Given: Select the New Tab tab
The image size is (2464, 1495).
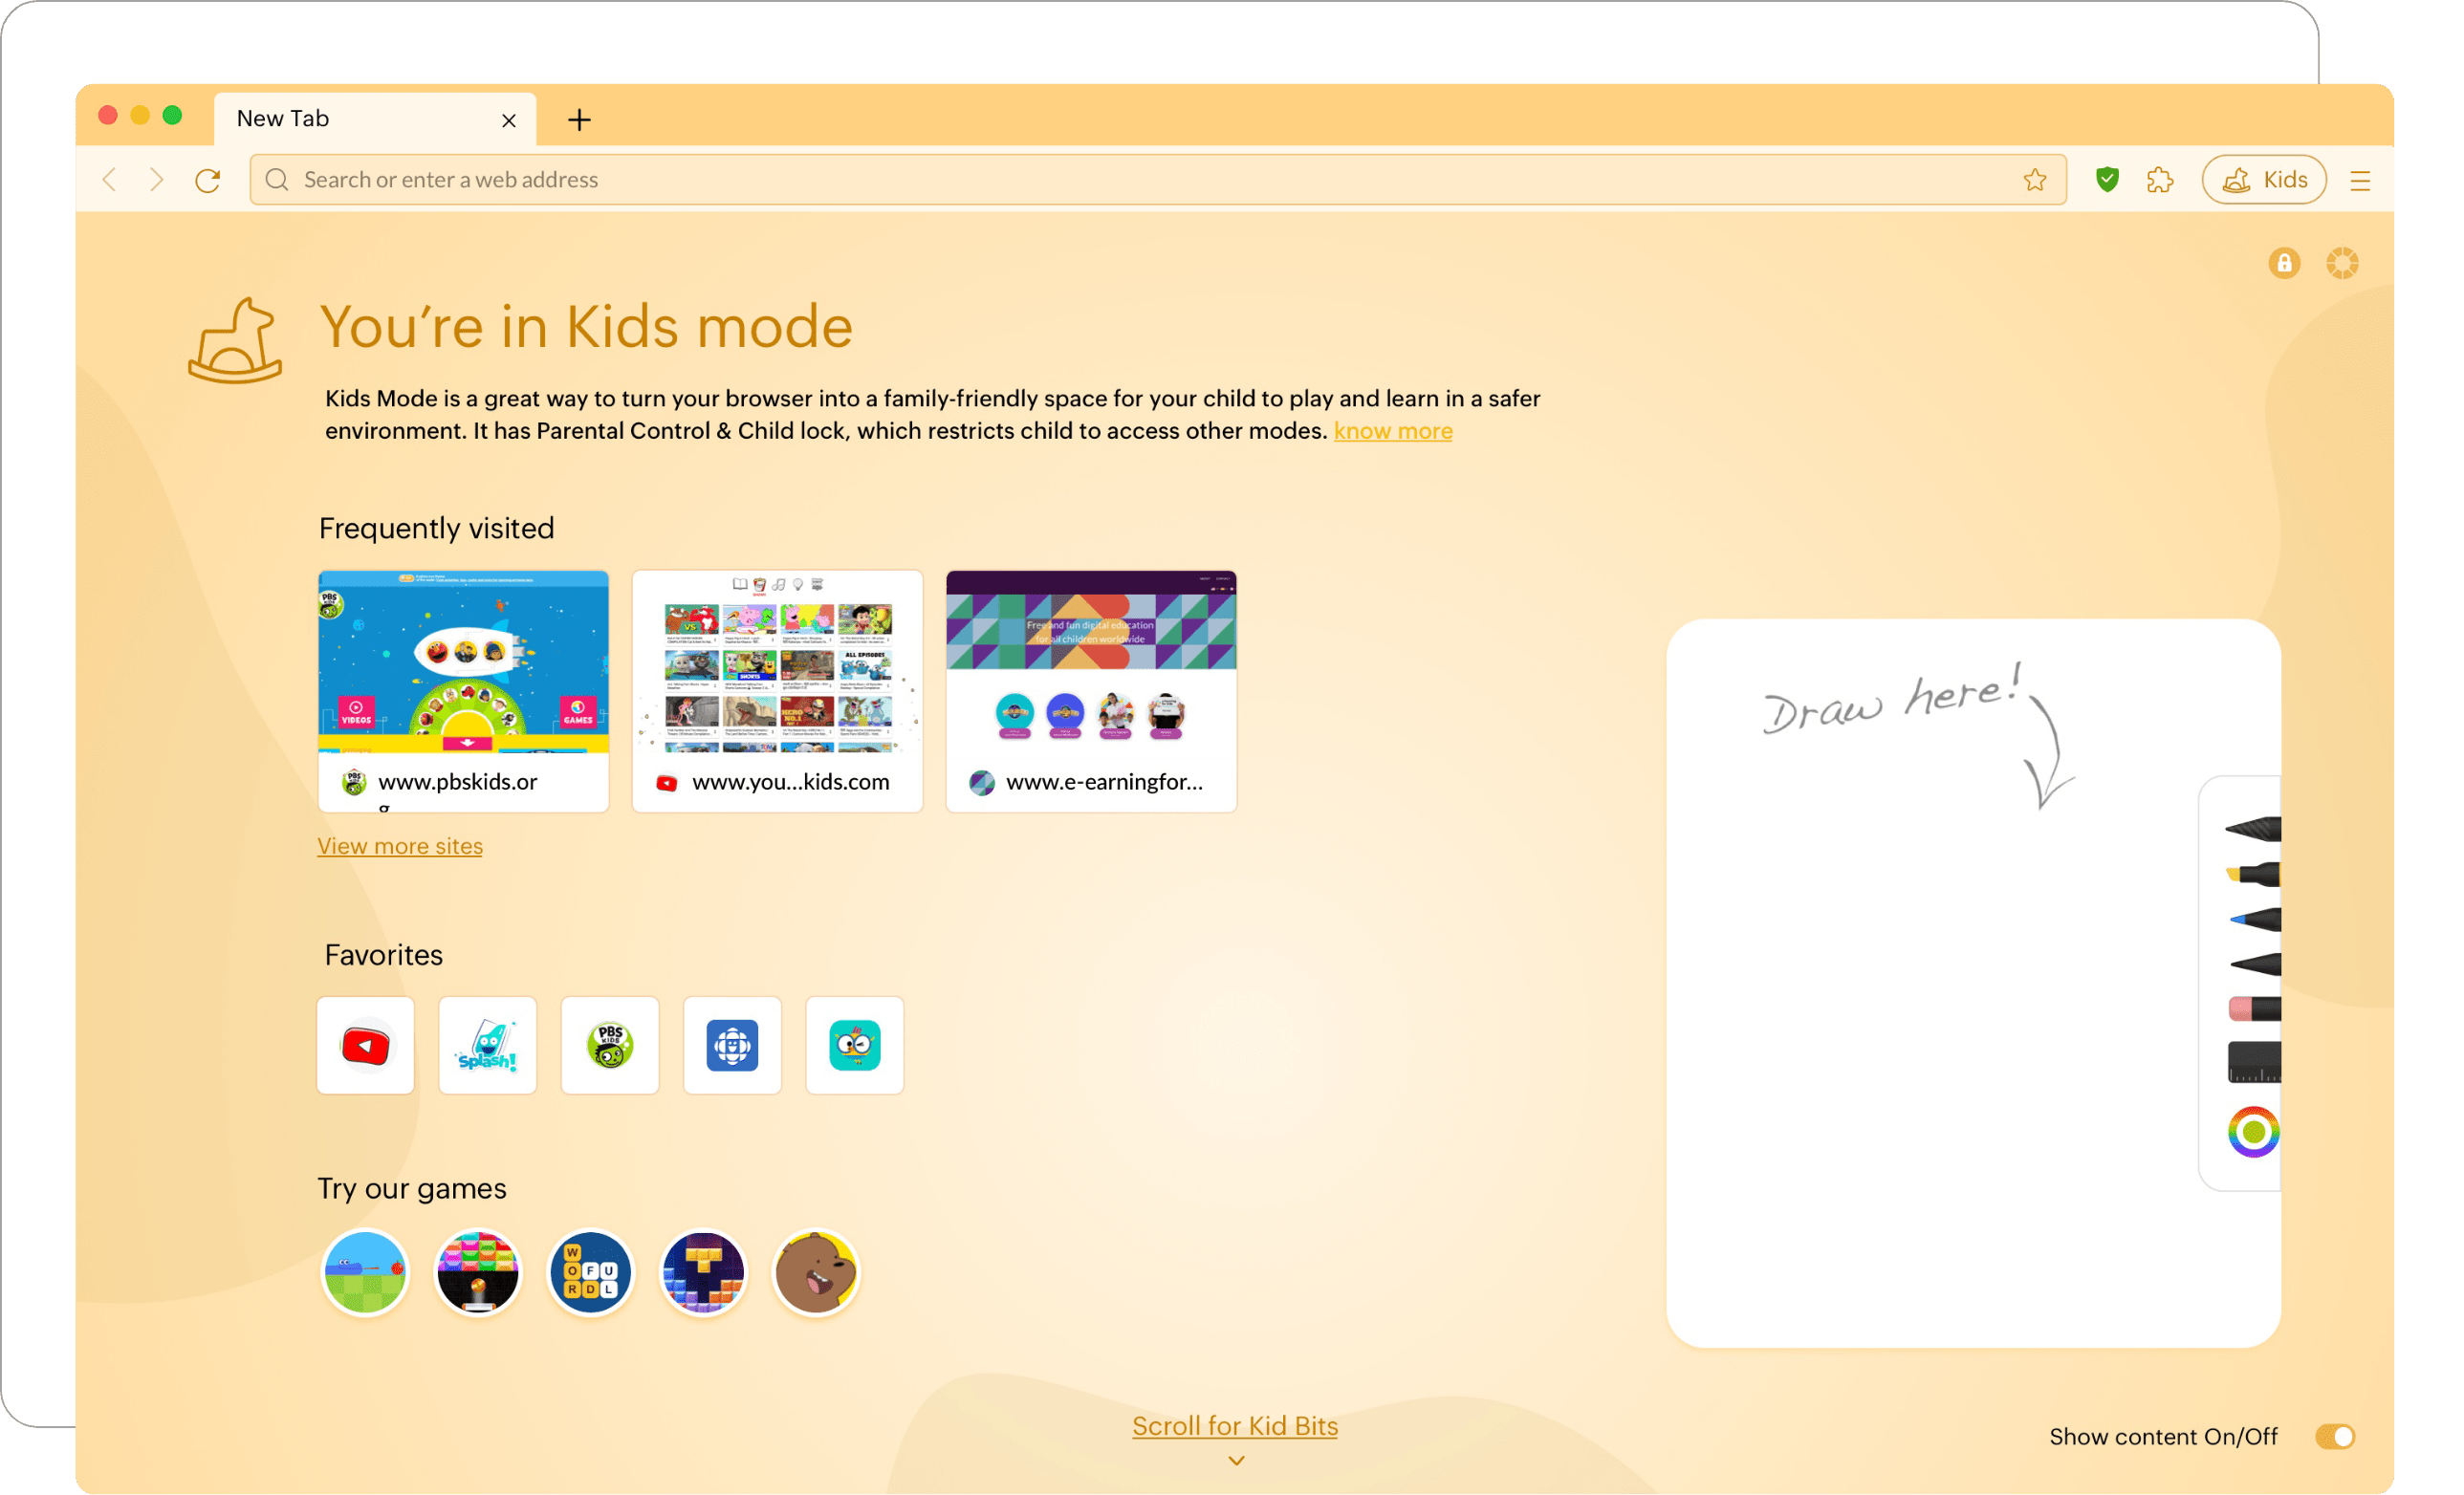Looking at the screenshot, I should click(330, 118).
